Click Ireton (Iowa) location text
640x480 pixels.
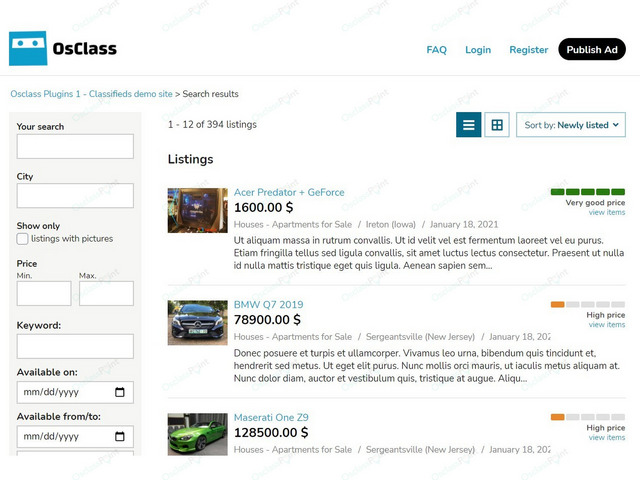coord(391,224)
